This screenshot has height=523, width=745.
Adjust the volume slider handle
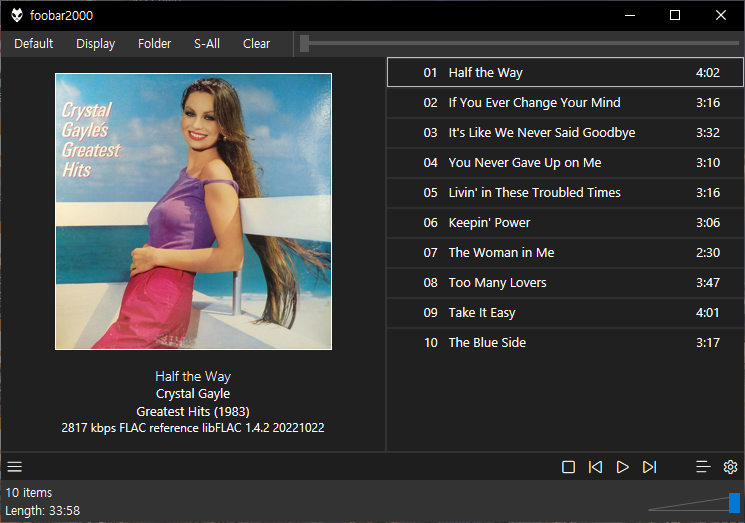[735, 503]
